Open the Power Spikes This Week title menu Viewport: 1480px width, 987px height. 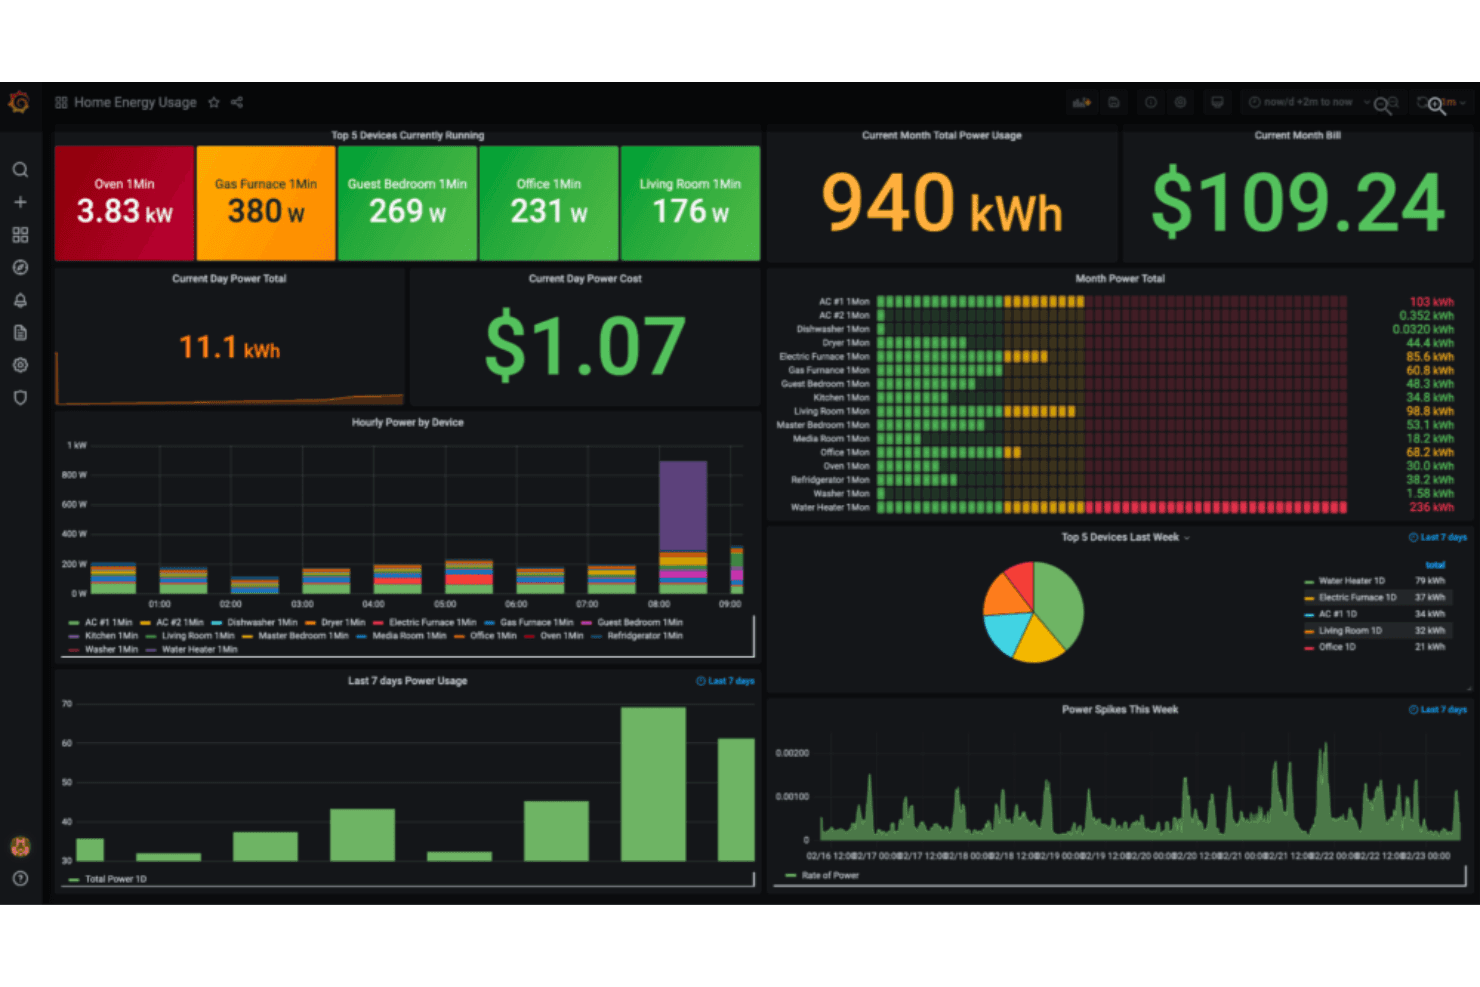coord(1120,710)
